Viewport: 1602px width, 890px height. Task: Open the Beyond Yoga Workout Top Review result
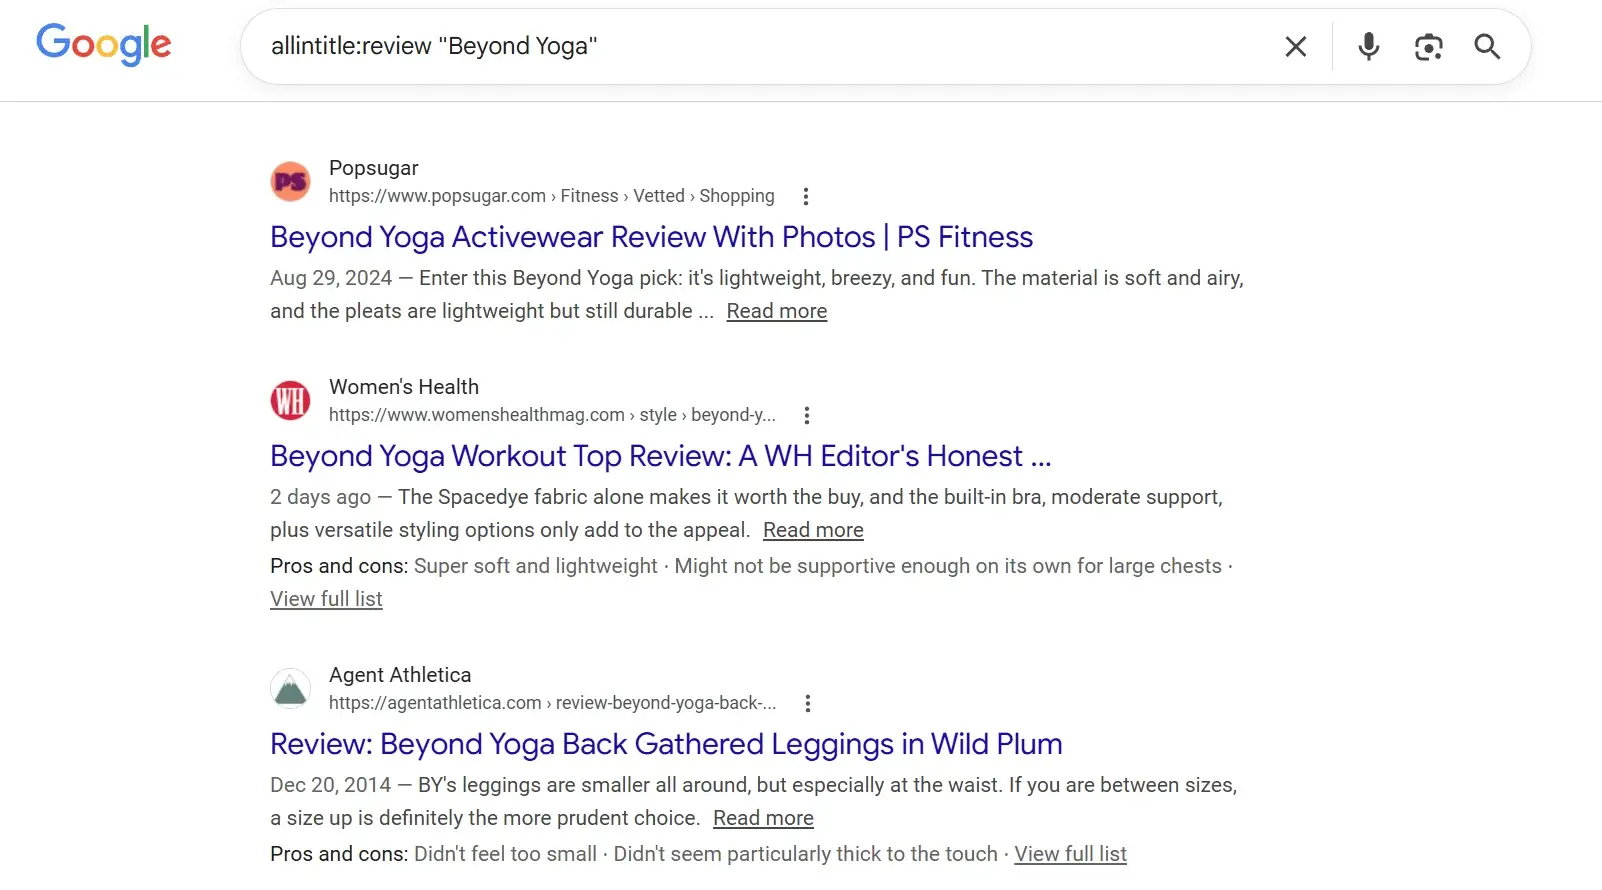(660, 456)
